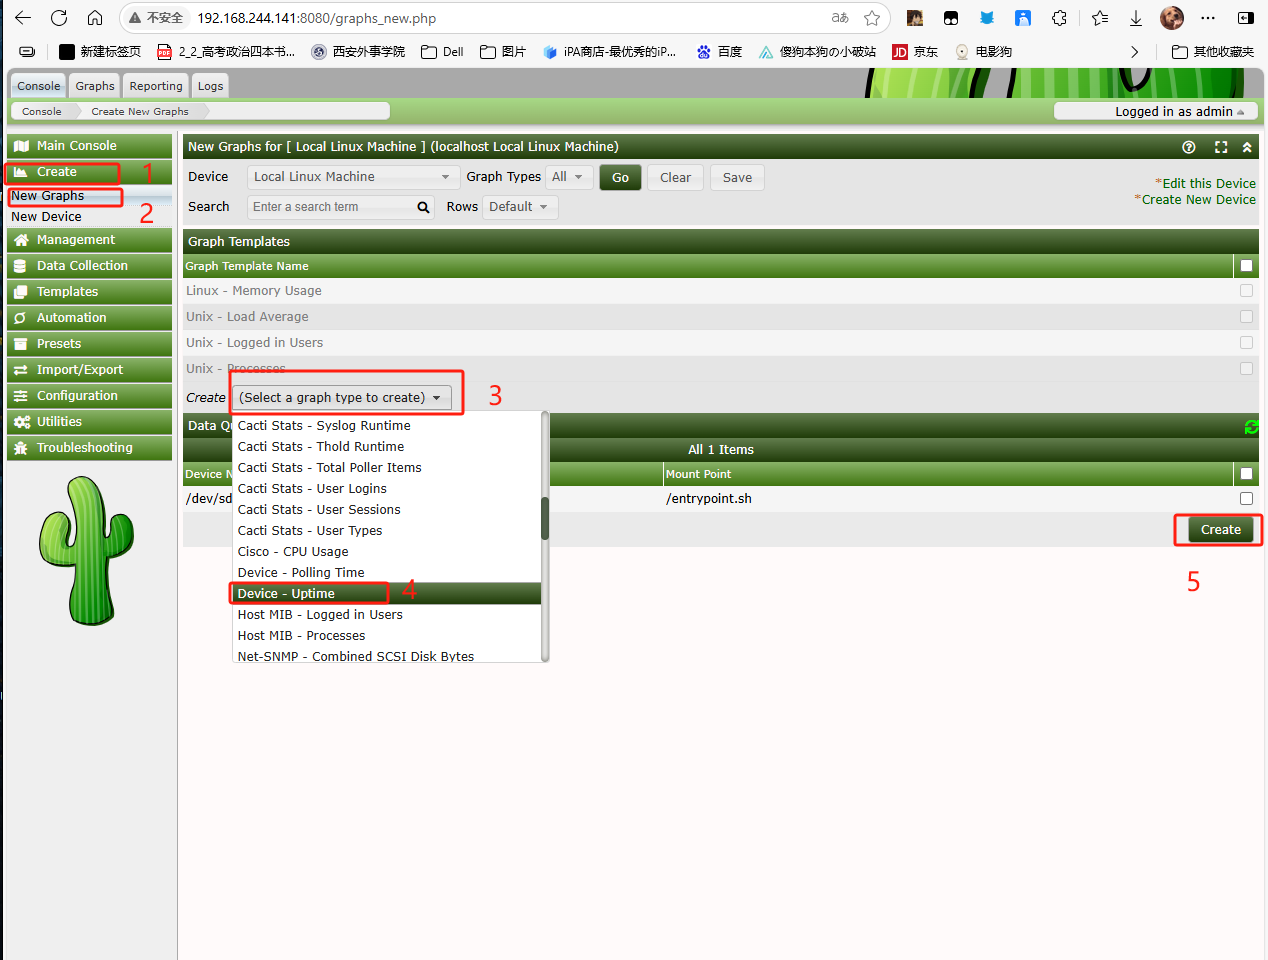The width and height of the screenshot is (1268, 960).
Task: Check Linux - Memory Usage checkbox
Action: 1246,291
